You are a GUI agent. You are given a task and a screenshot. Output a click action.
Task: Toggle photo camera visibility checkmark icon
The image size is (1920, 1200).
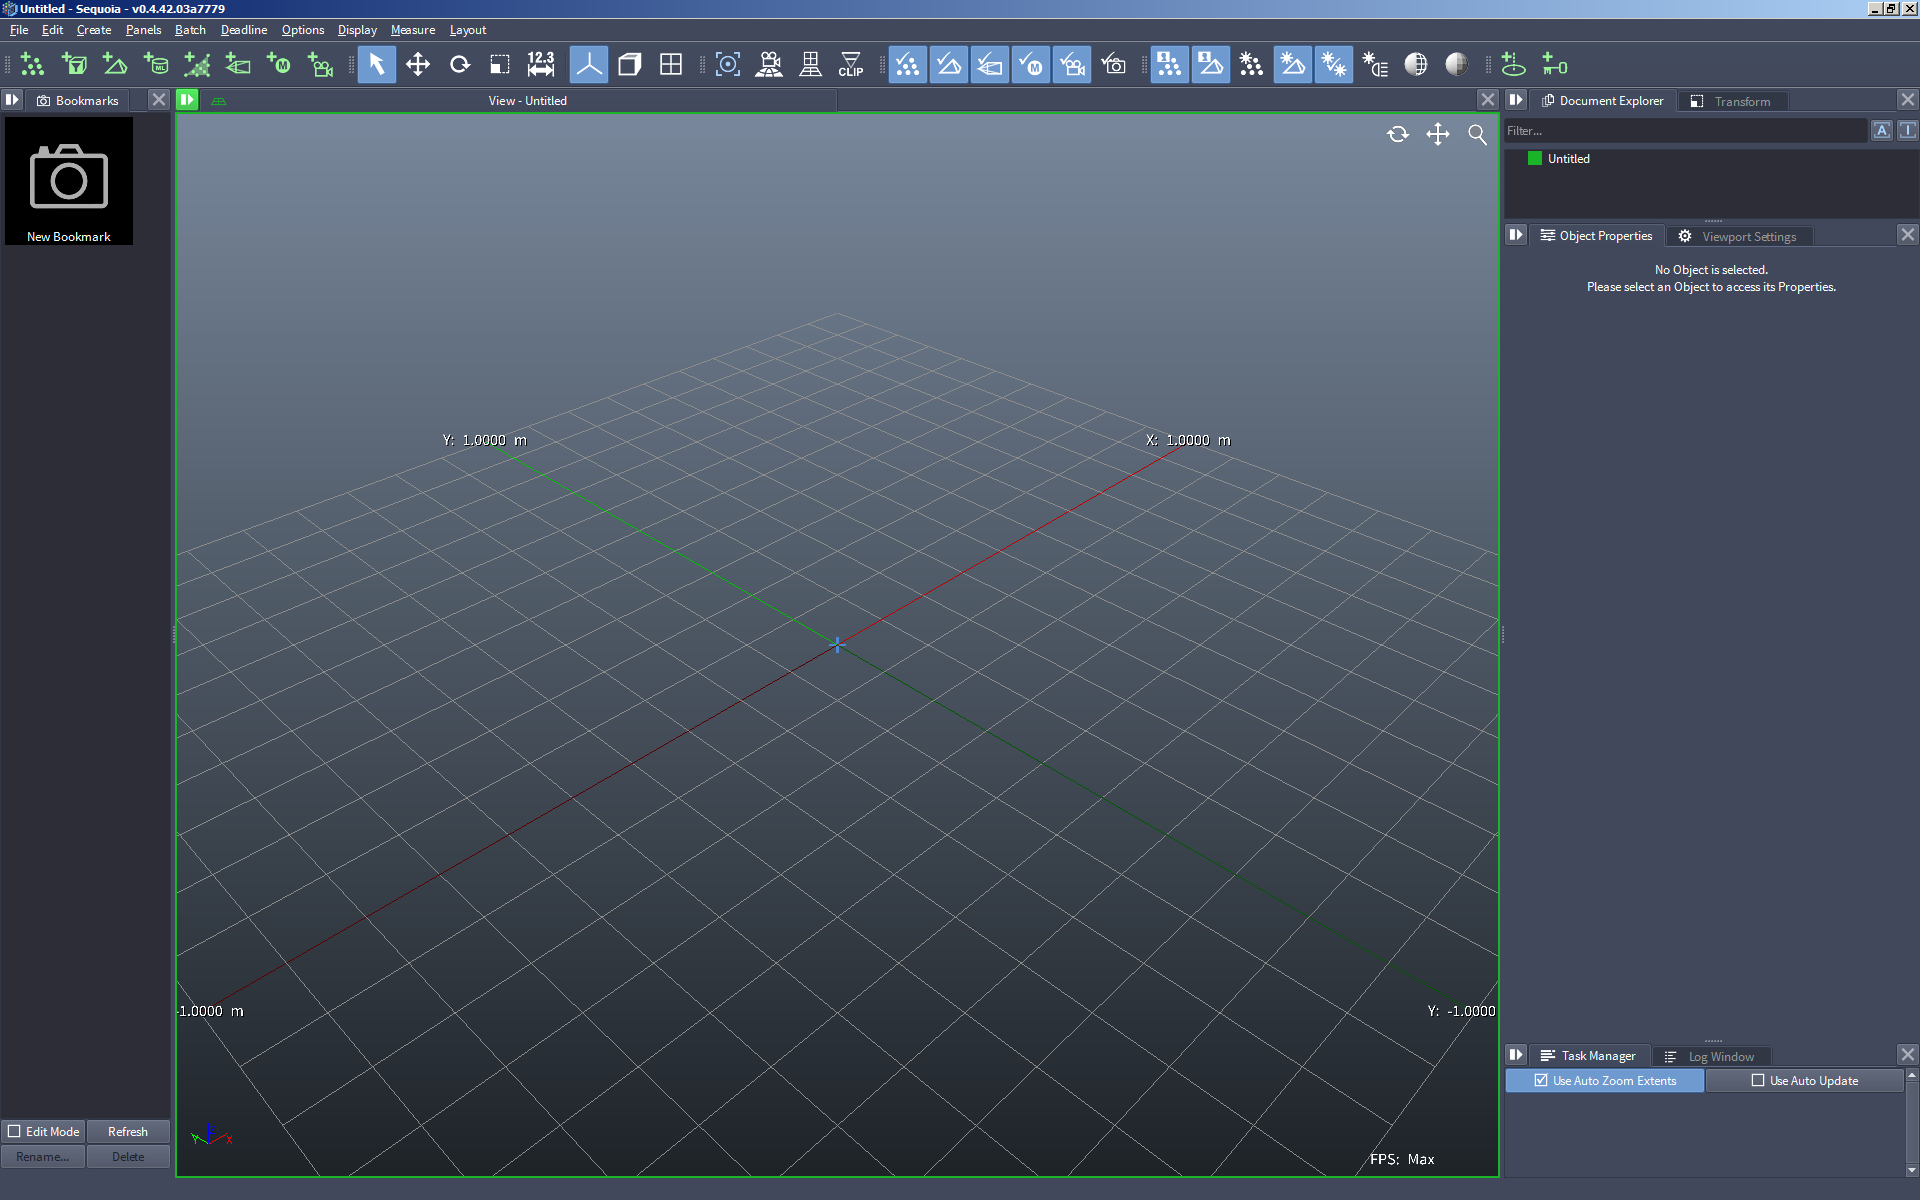[x=1113, y=65]
